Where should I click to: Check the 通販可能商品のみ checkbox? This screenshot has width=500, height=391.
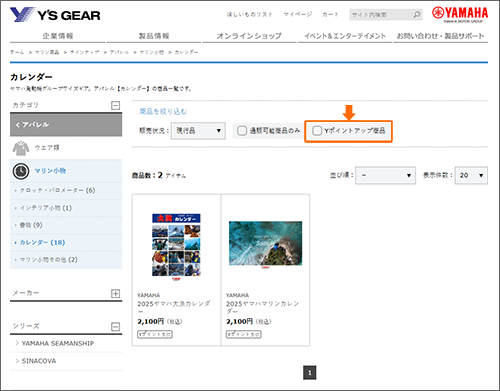(x=242, y=131)
